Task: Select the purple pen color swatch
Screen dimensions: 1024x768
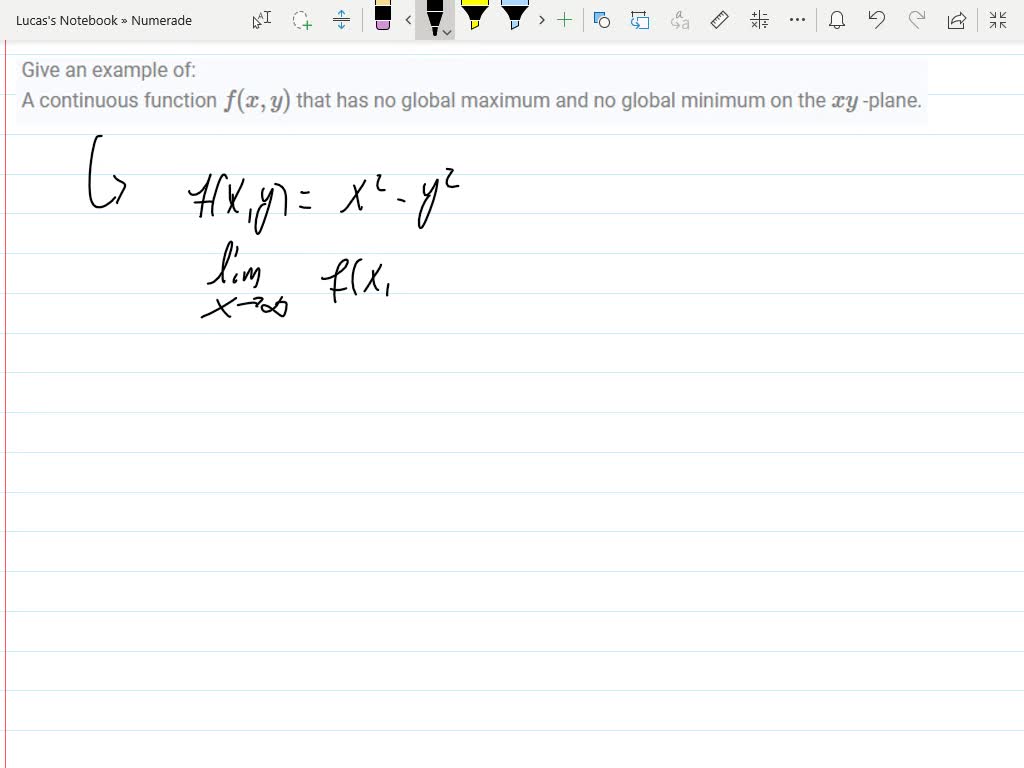Action: 383,26
